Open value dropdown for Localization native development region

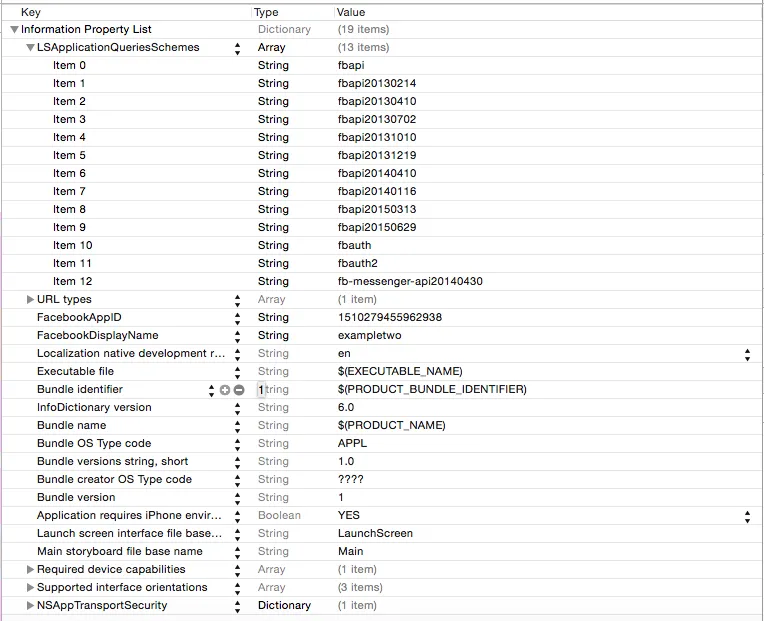click(x=747, y=354)
